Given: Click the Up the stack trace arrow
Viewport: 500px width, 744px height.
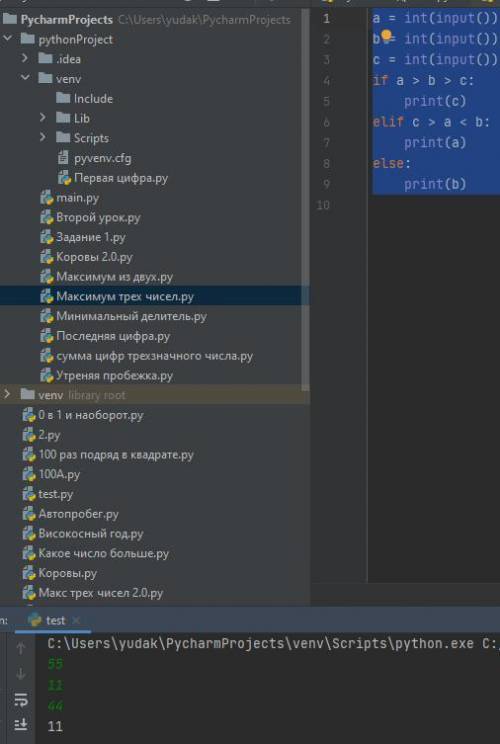Looking at the screenshot, I should (20, 648).
